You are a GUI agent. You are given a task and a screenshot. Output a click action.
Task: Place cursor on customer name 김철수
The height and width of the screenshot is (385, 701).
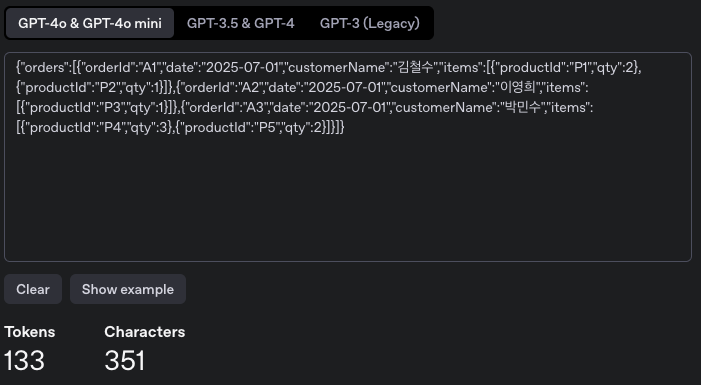(x=416, y=68)
